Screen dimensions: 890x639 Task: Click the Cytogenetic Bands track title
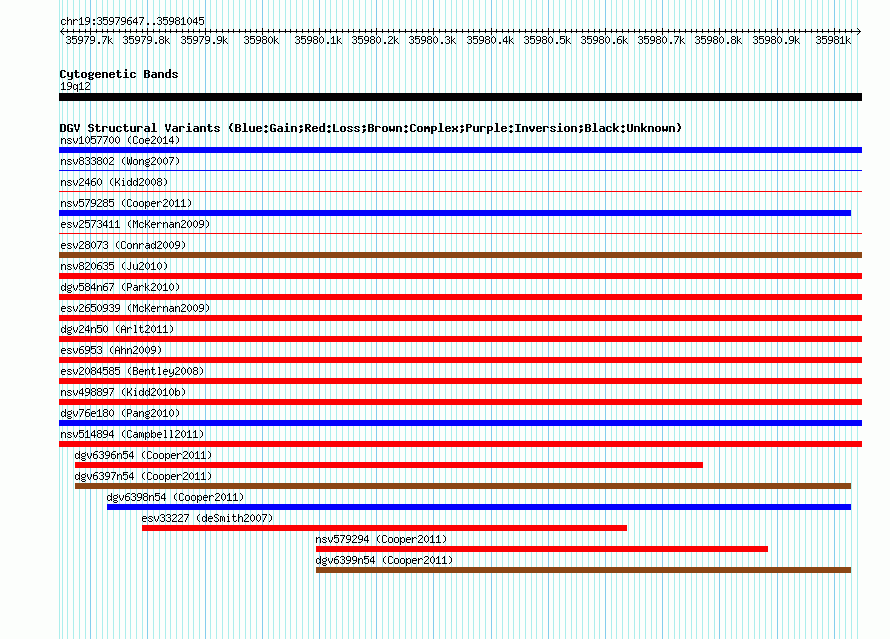pyautogui.click(x=119, y=74)
